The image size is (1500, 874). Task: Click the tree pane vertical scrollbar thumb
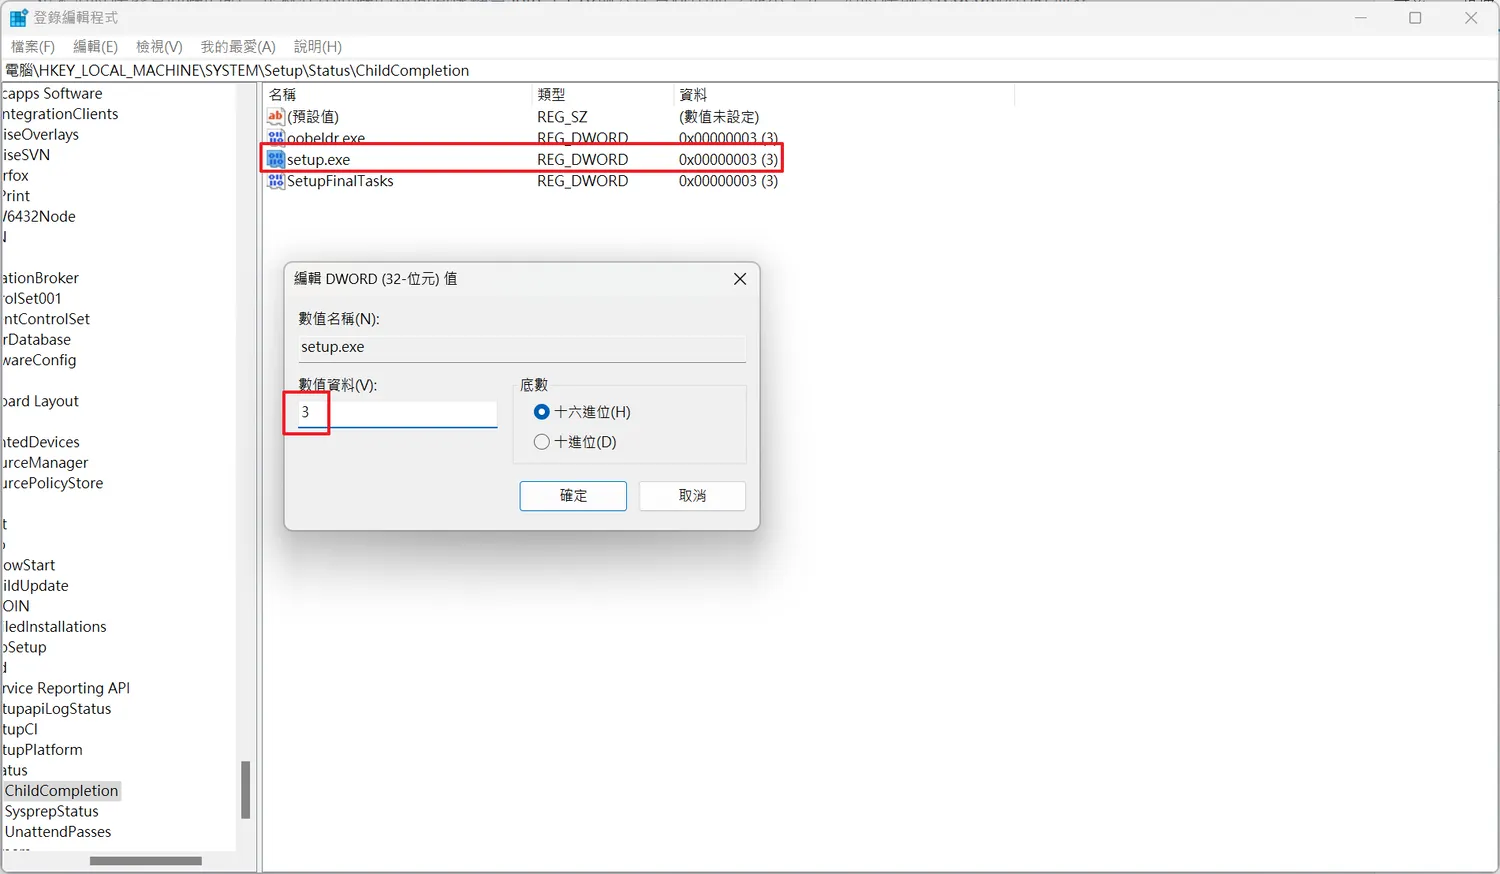(245, 790)
